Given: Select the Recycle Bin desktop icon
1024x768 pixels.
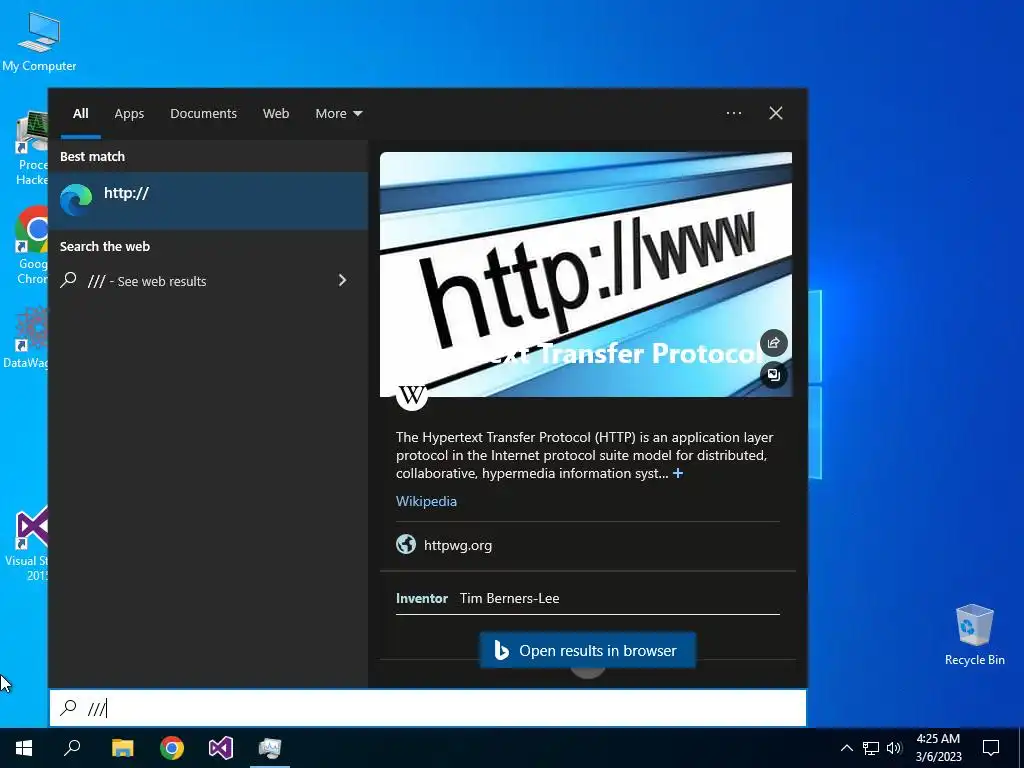Looking at the screenshot, I should pos(974,634).
